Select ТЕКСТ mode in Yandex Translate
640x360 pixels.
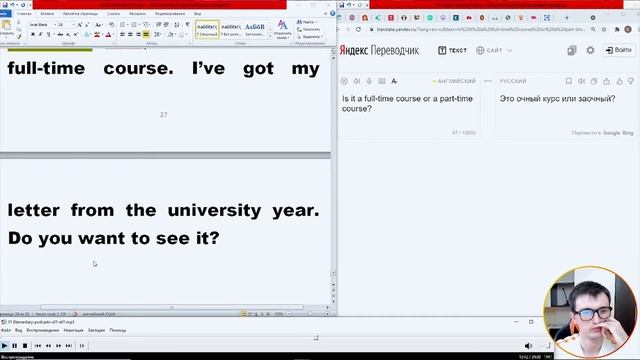click(452, 50)
